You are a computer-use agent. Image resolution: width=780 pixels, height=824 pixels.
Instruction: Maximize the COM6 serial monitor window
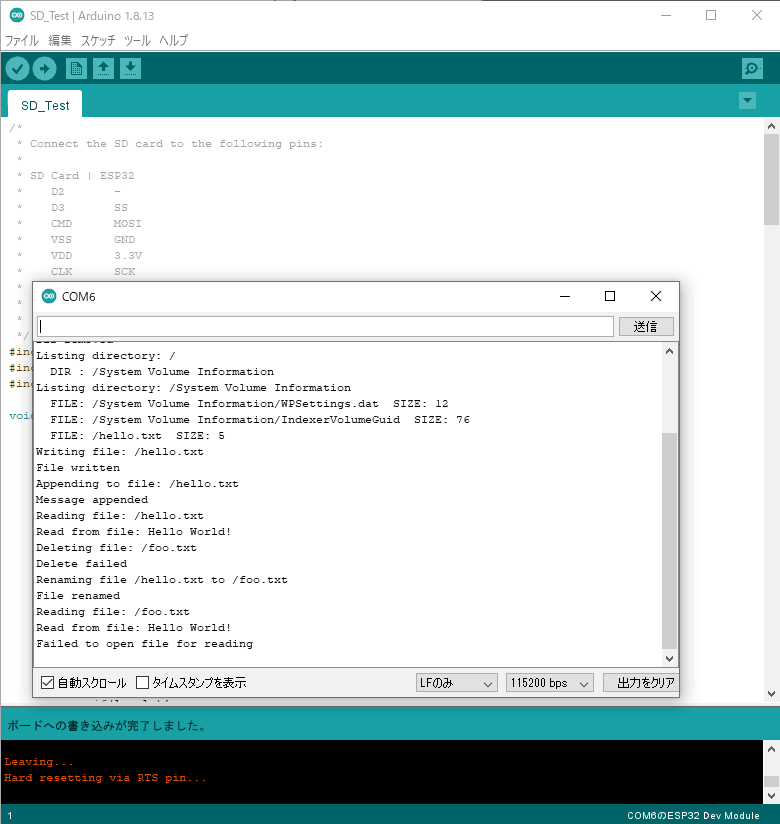coord(610,296)
